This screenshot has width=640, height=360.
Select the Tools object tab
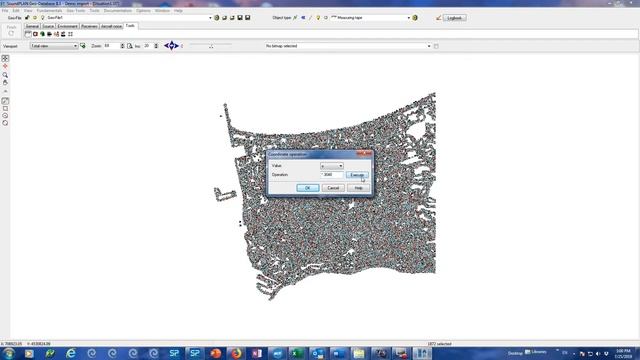pos(130,26)
